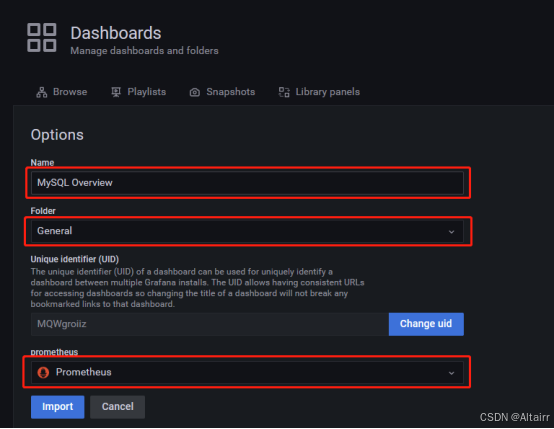Click the Import button
554x429 pixels.
pyautogui.click(x=58, y=407)
